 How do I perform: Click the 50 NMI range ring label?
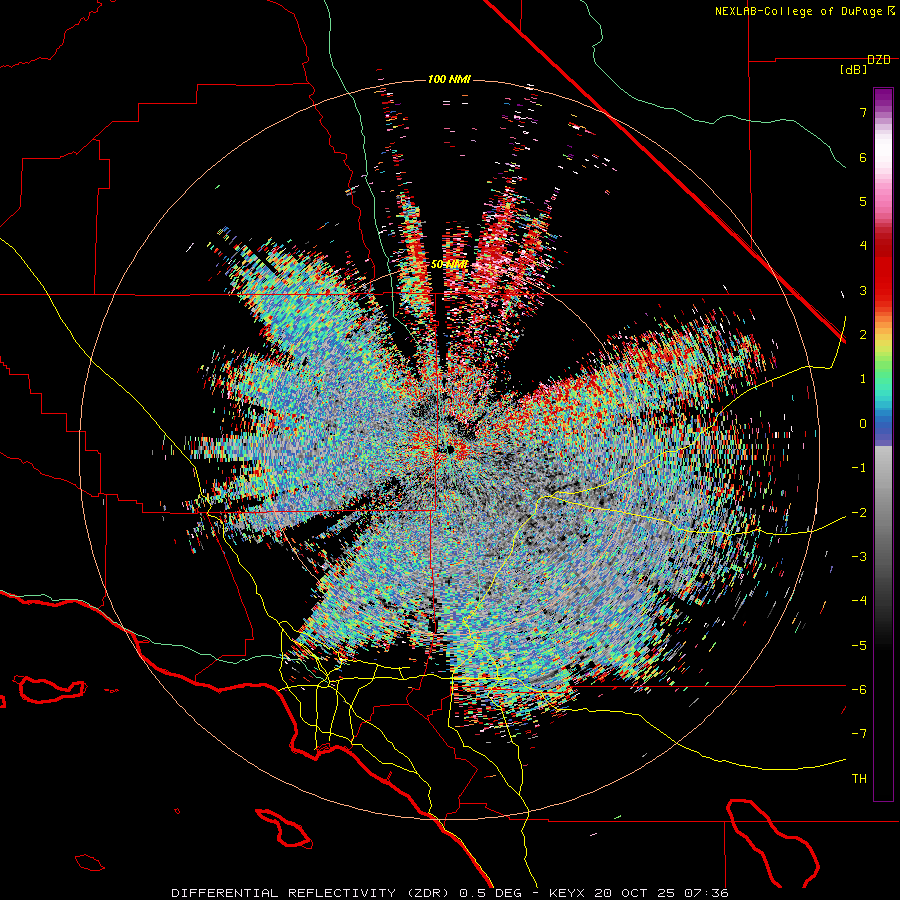click(x=449, y=265)
